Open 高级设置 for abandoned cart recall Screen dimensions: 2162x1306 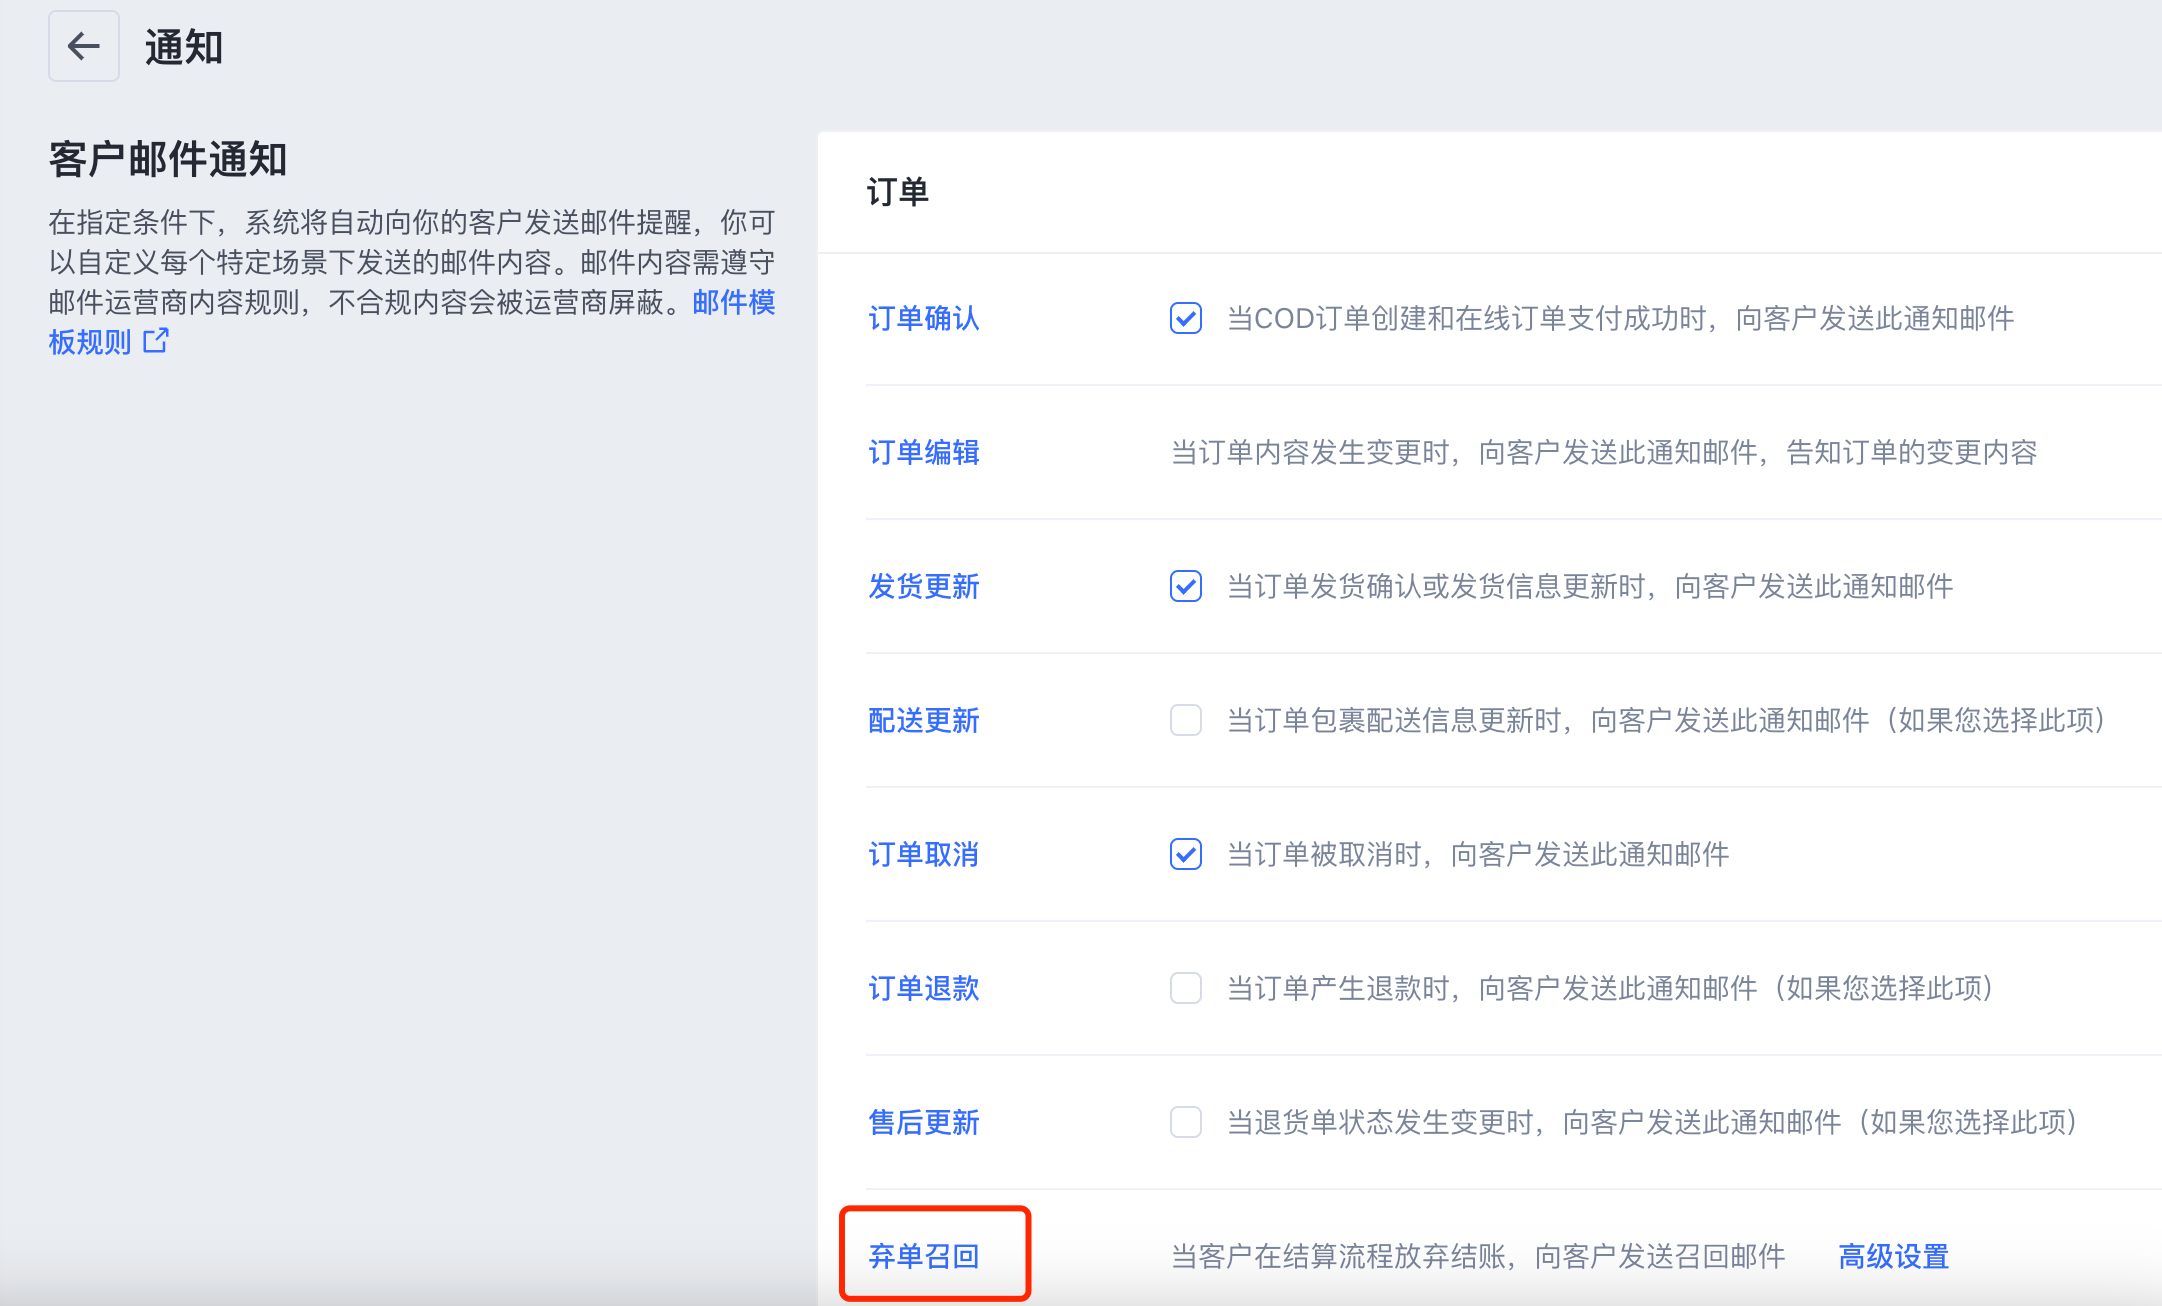pos(1893,1256)
